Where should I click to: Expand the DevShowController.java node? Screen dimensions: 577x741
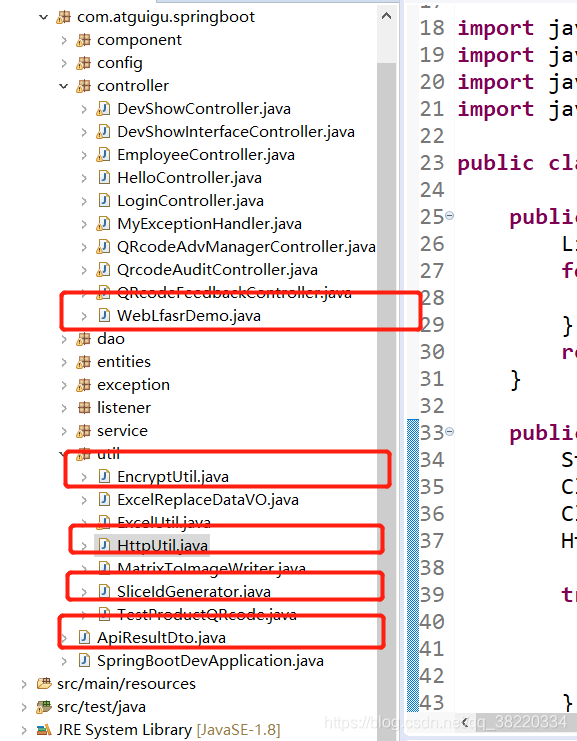pos(84,110)
